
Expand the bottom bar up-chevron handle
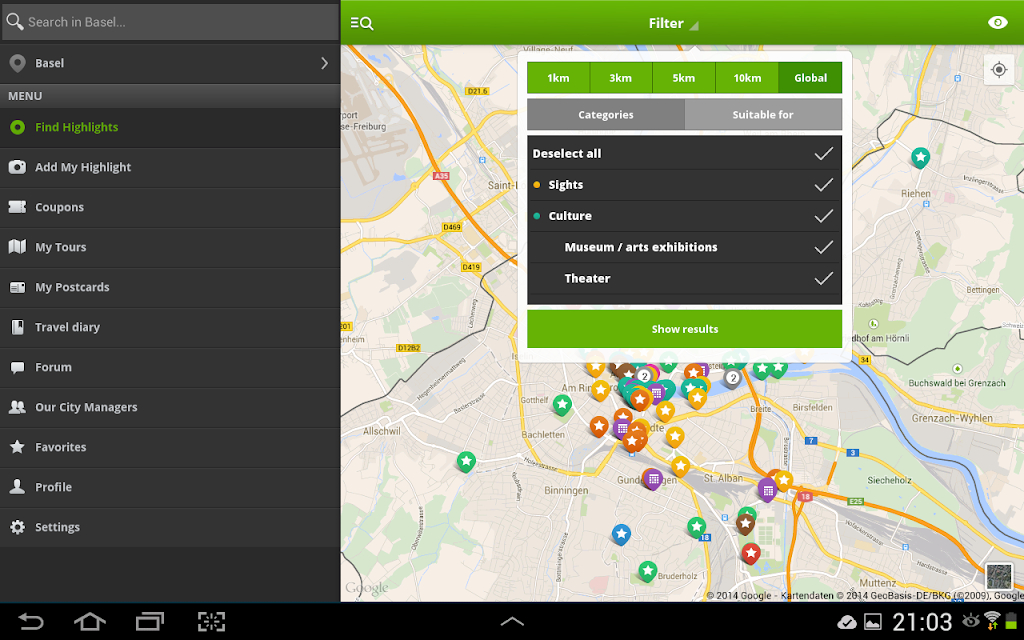[512, 621]
